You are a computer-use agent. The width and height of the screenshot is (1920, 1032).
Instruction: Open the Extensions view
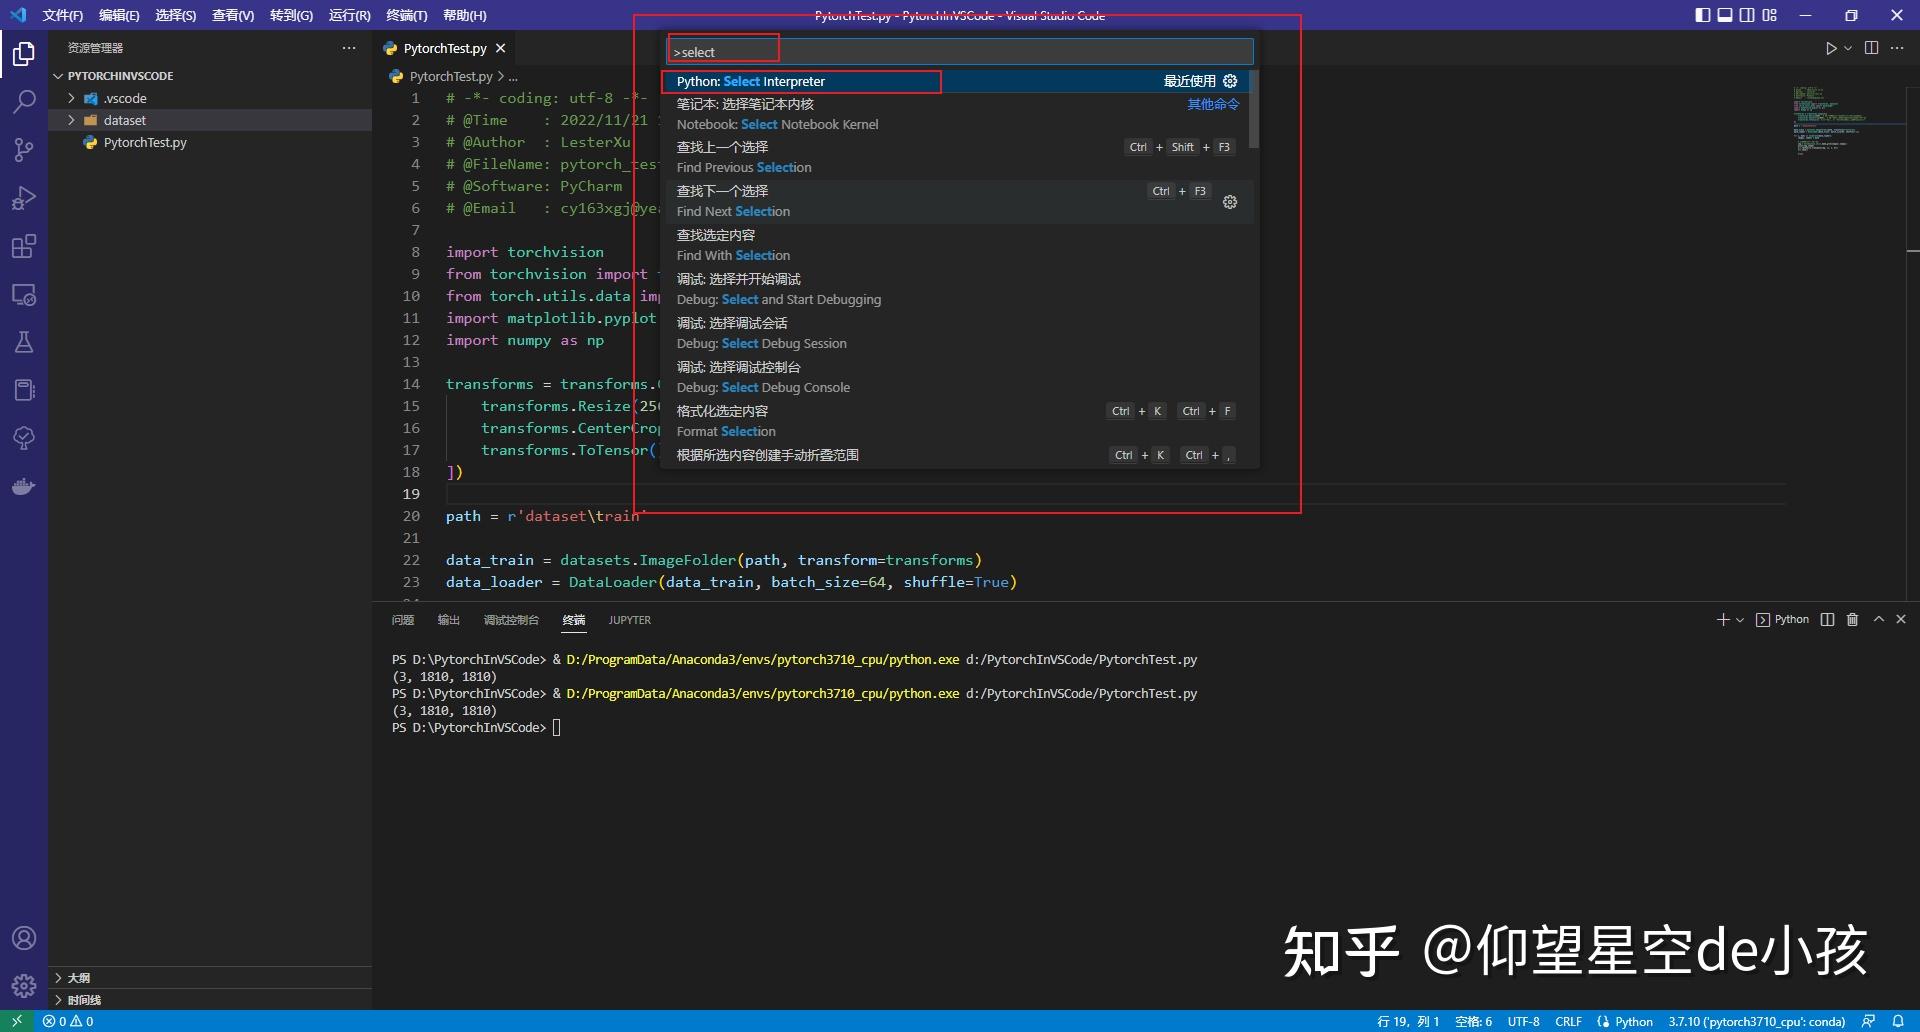click(24, 246)
